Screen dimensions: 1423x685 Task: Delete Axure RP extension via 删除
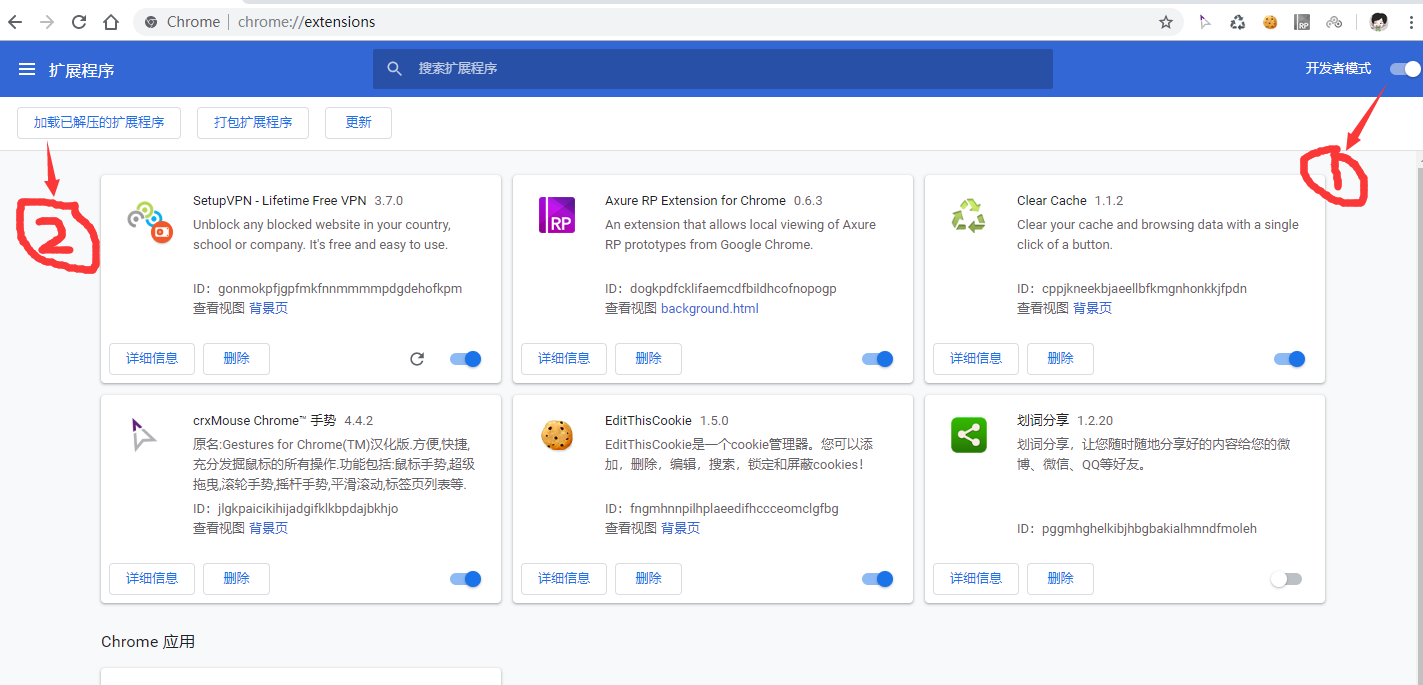(x=648, y=359)
